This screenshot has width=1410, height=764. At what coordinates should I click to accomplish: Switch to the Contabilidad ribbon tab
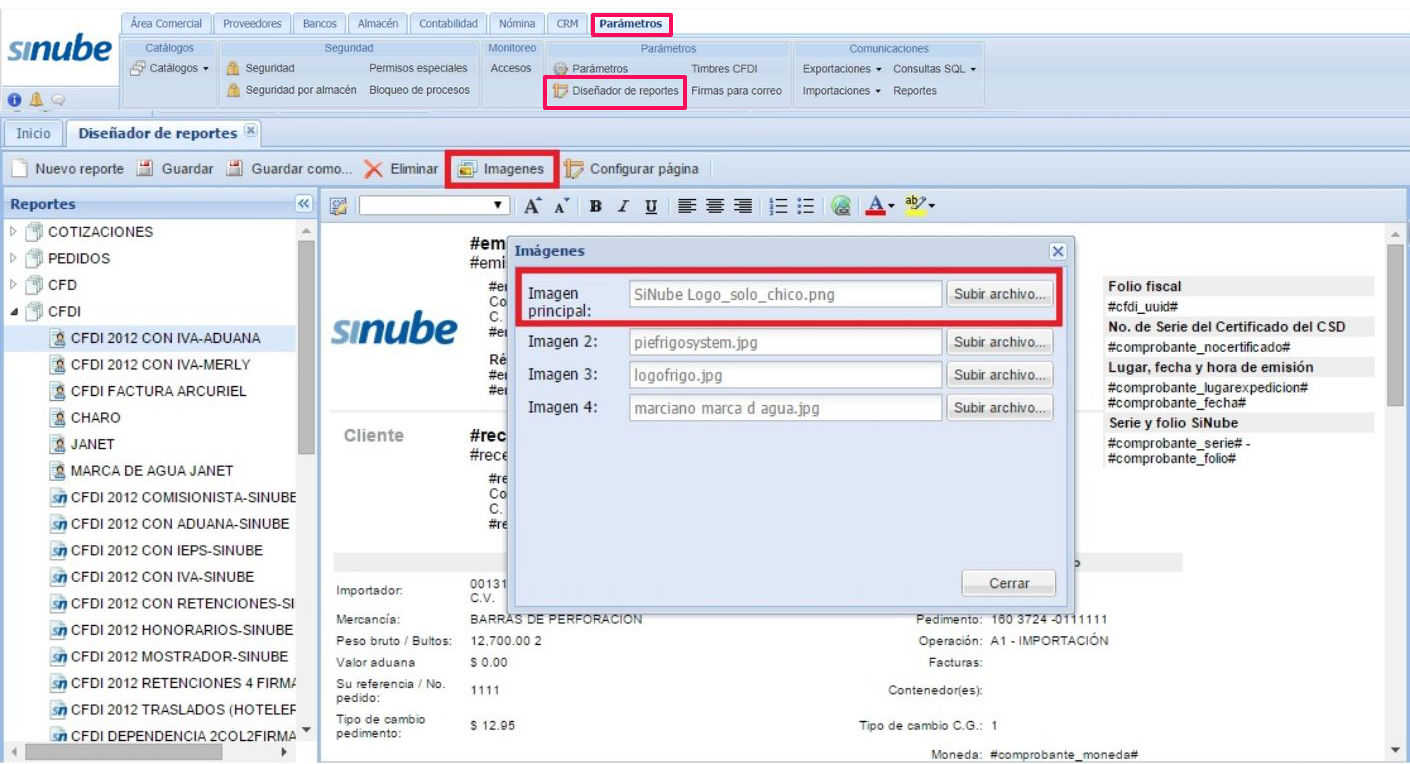pyautogui.click(x=448, y=23)
